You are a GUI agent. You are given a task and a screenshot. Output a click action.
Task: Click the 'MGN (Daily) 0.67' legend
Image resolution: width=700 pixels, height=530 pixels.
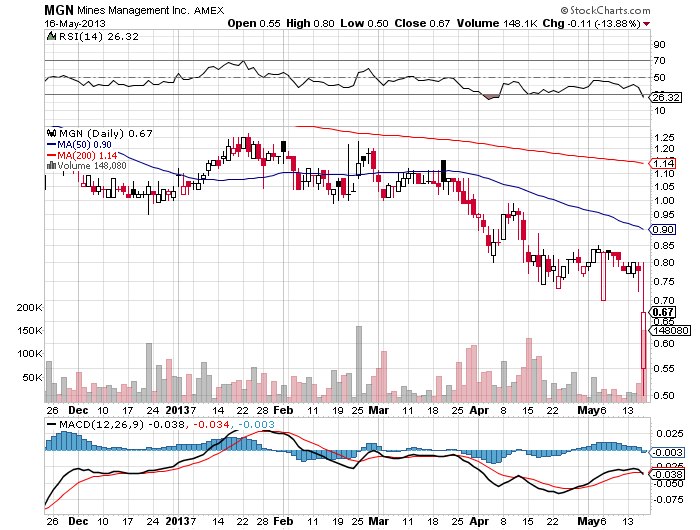pos(105,133)
